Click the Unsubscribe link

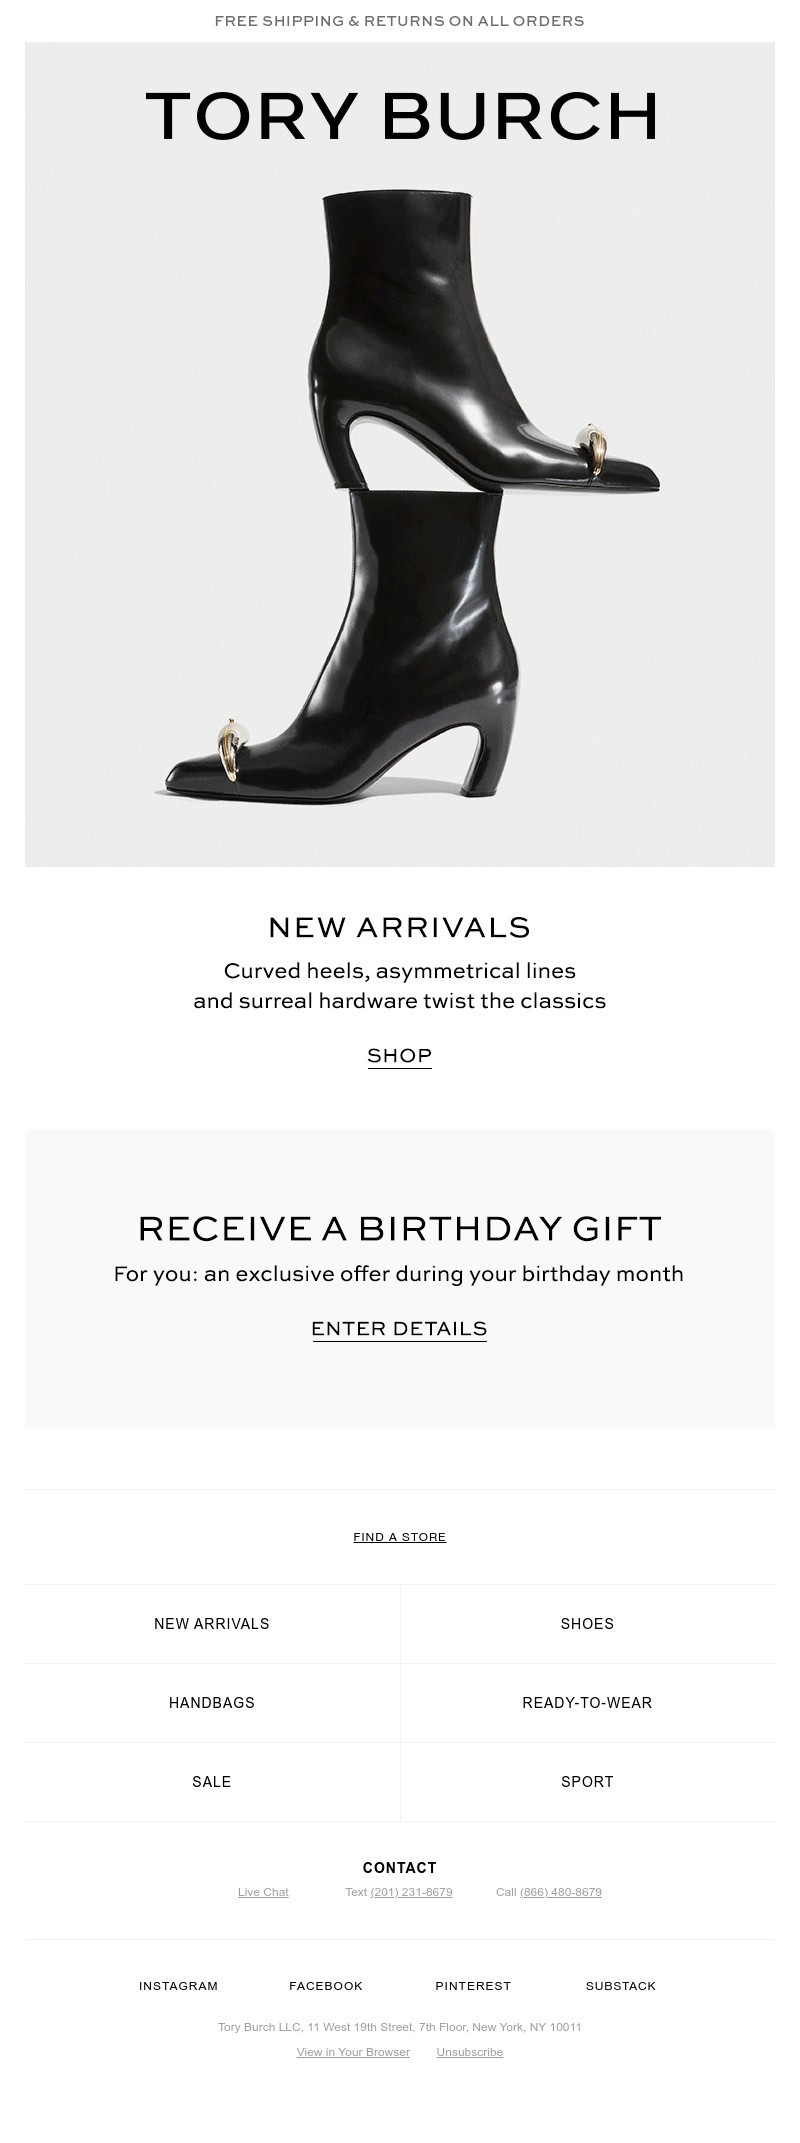pos(469,2052)
